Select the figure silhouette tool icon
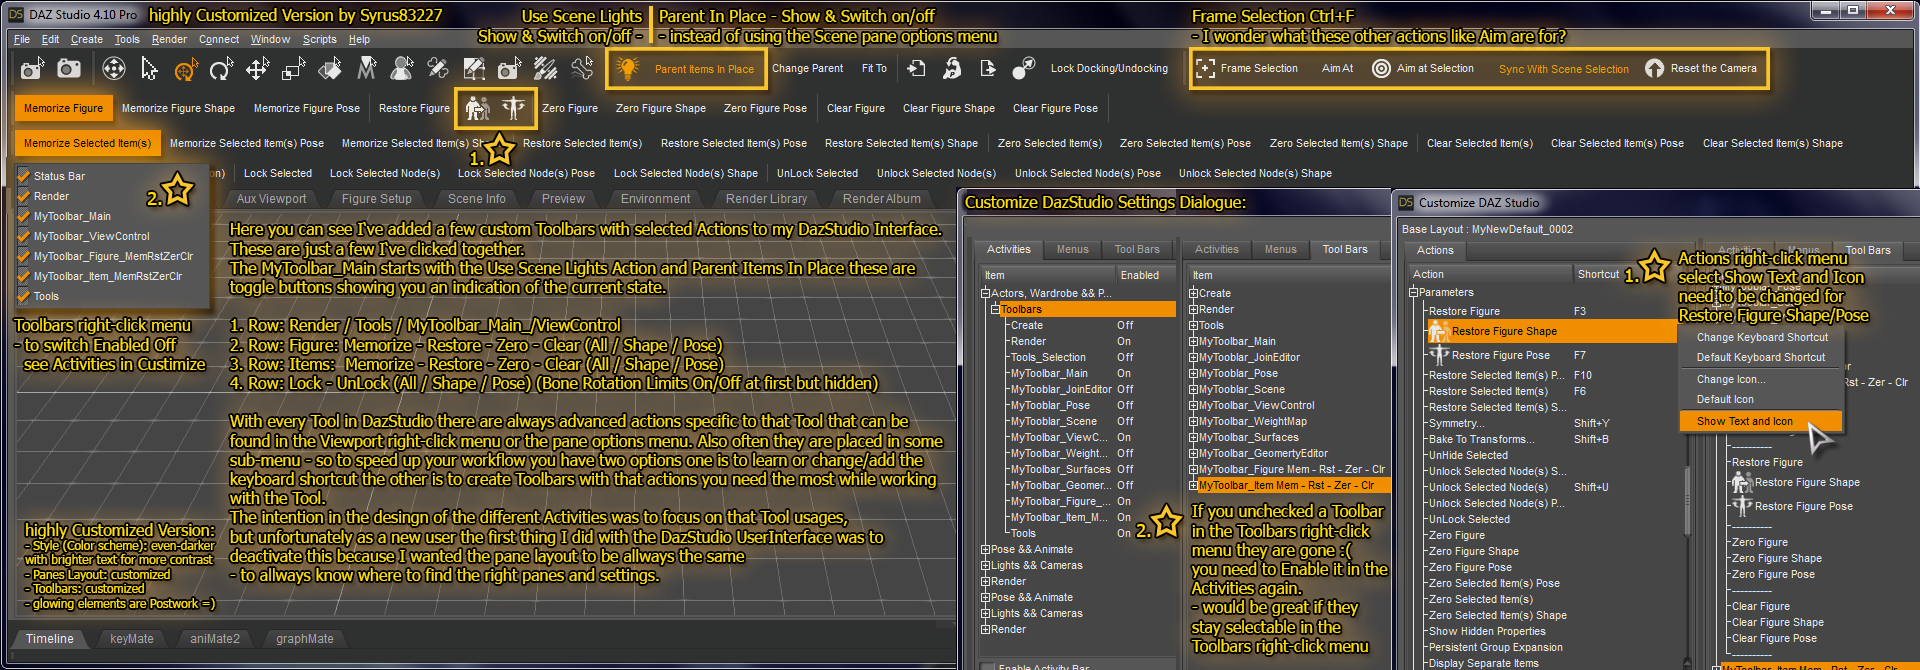 (402, 69)
